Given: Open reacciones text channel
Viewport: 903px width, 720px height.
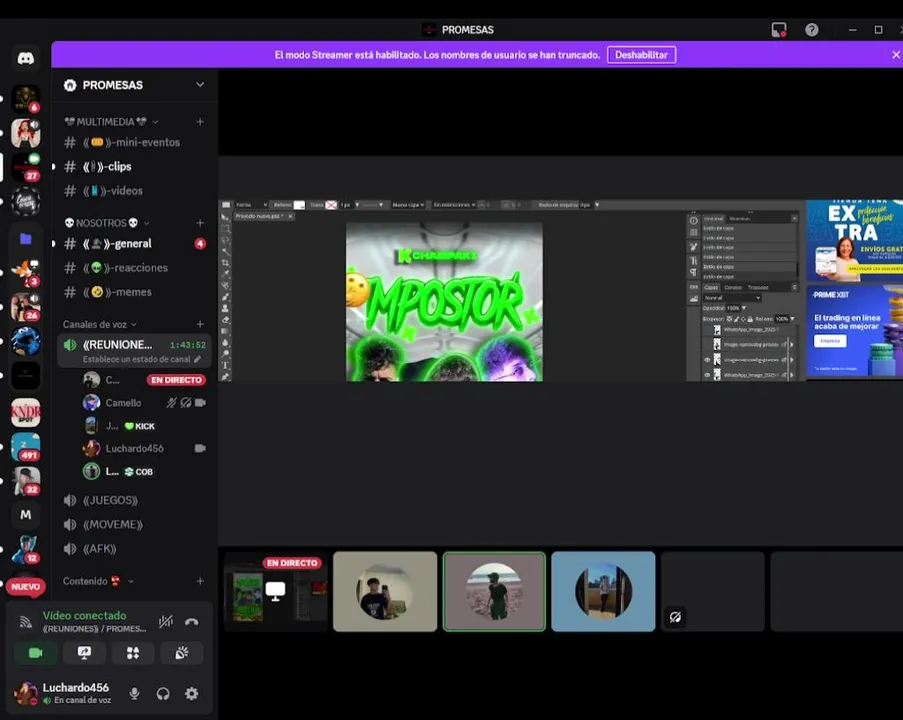Looking at the screenshot, I should point(134,268).
